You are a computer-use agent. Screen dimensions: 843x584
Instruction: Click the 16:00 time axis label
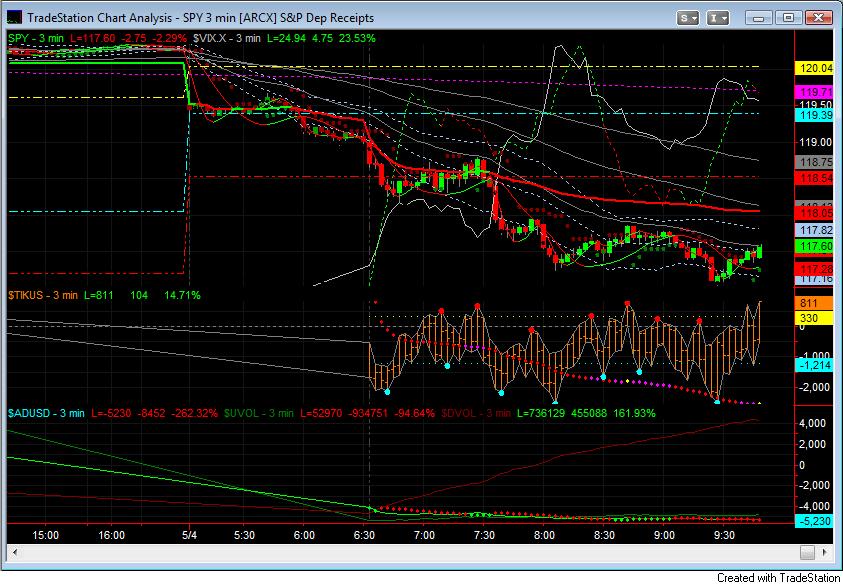112,535
